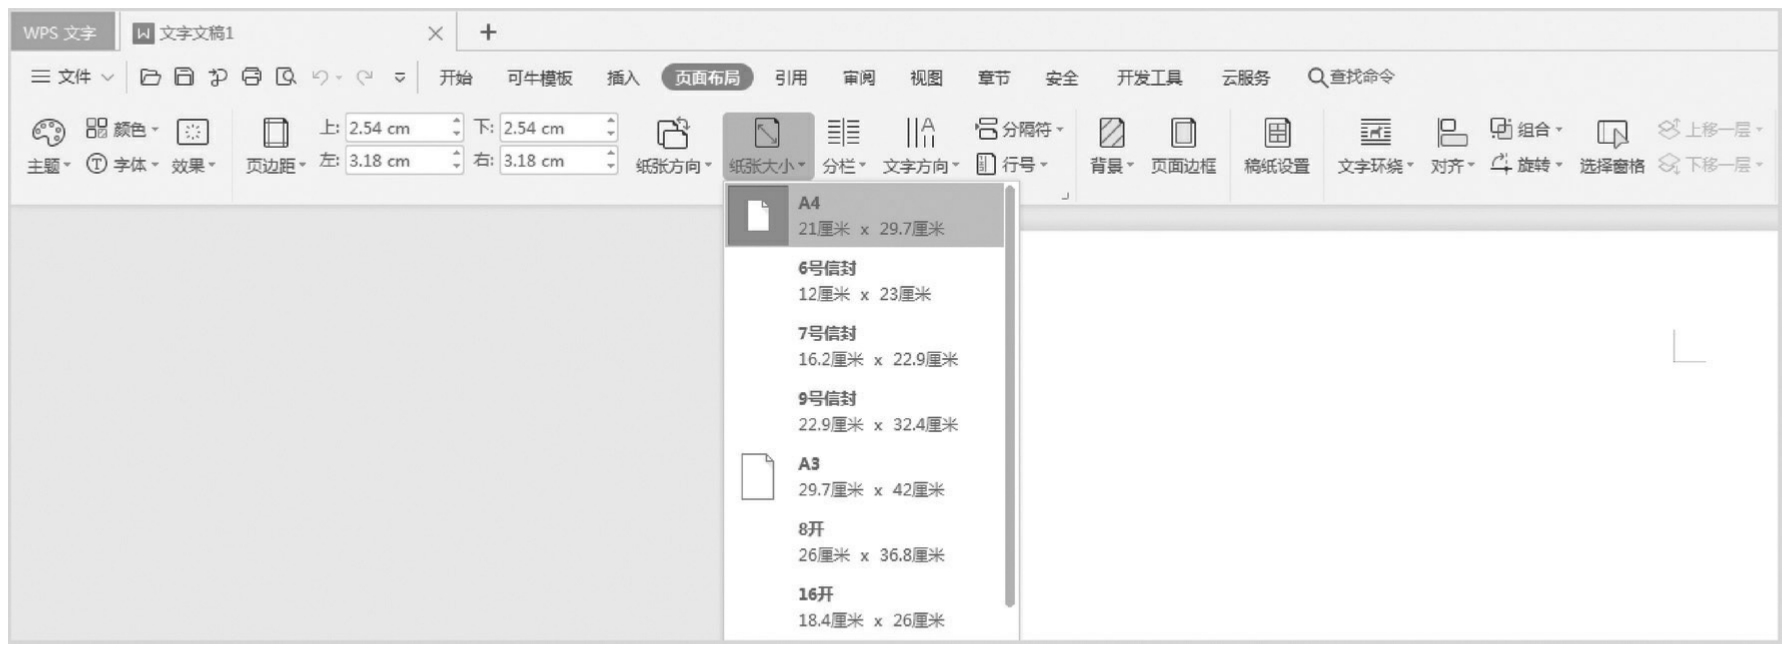
Task: Adjust the 上 top margin stepper arrows
Action: (457, 128)
